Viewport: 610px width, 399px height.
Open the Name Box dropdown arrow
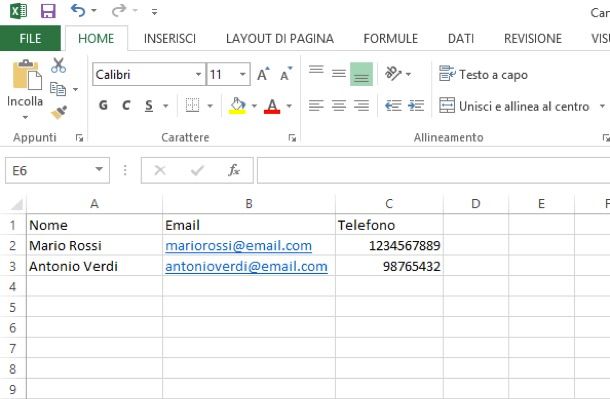[99, 170]
